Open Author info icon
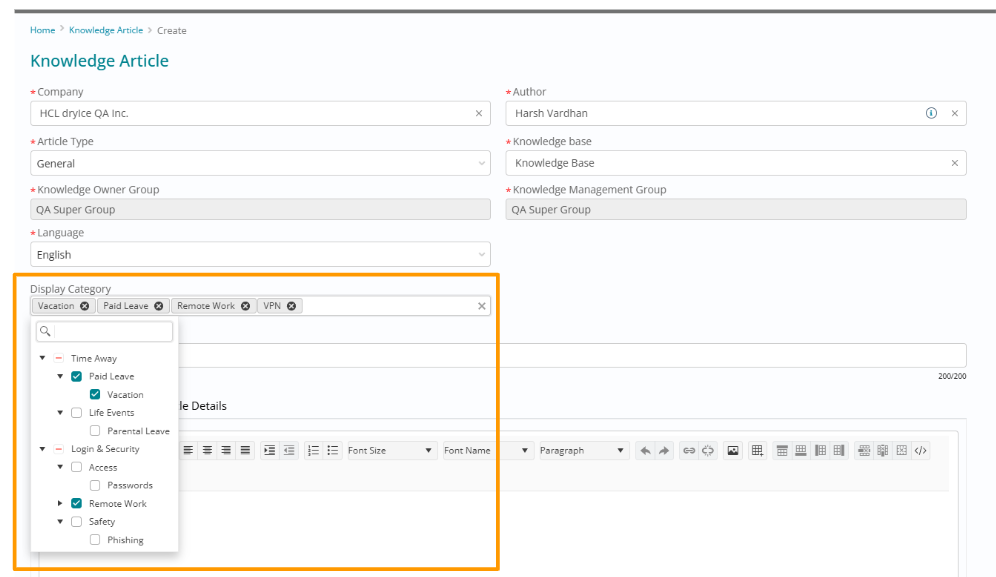This screenshot has width=996, height=577. click(931, 113)
